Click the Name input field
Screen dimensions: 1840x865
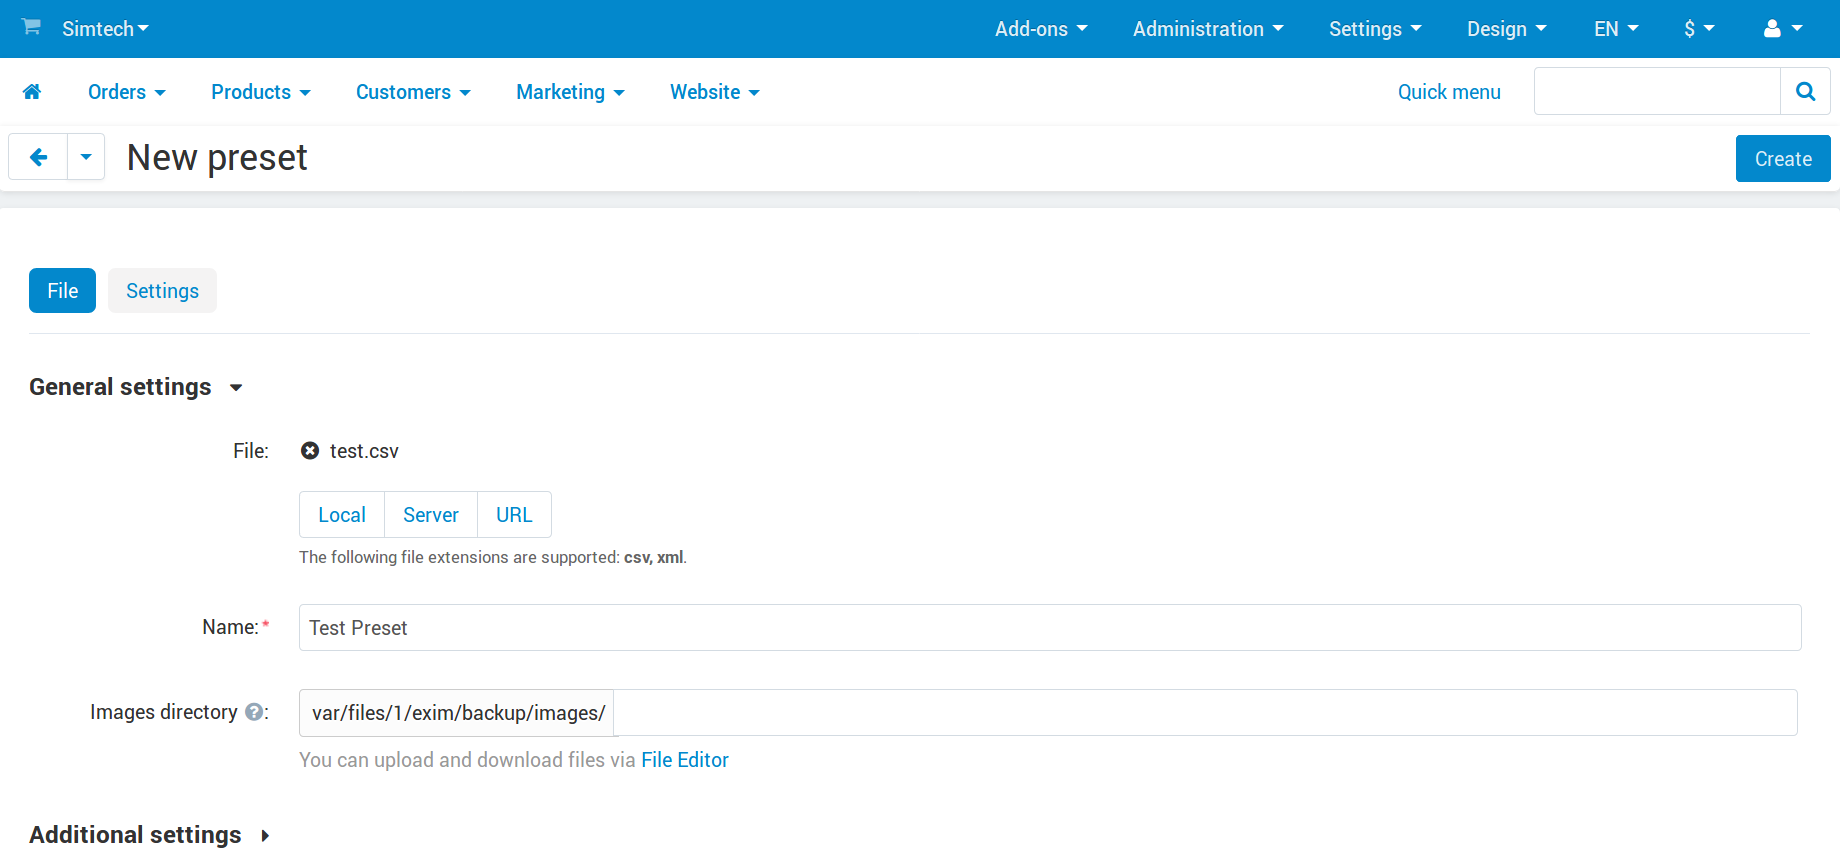1050,628
